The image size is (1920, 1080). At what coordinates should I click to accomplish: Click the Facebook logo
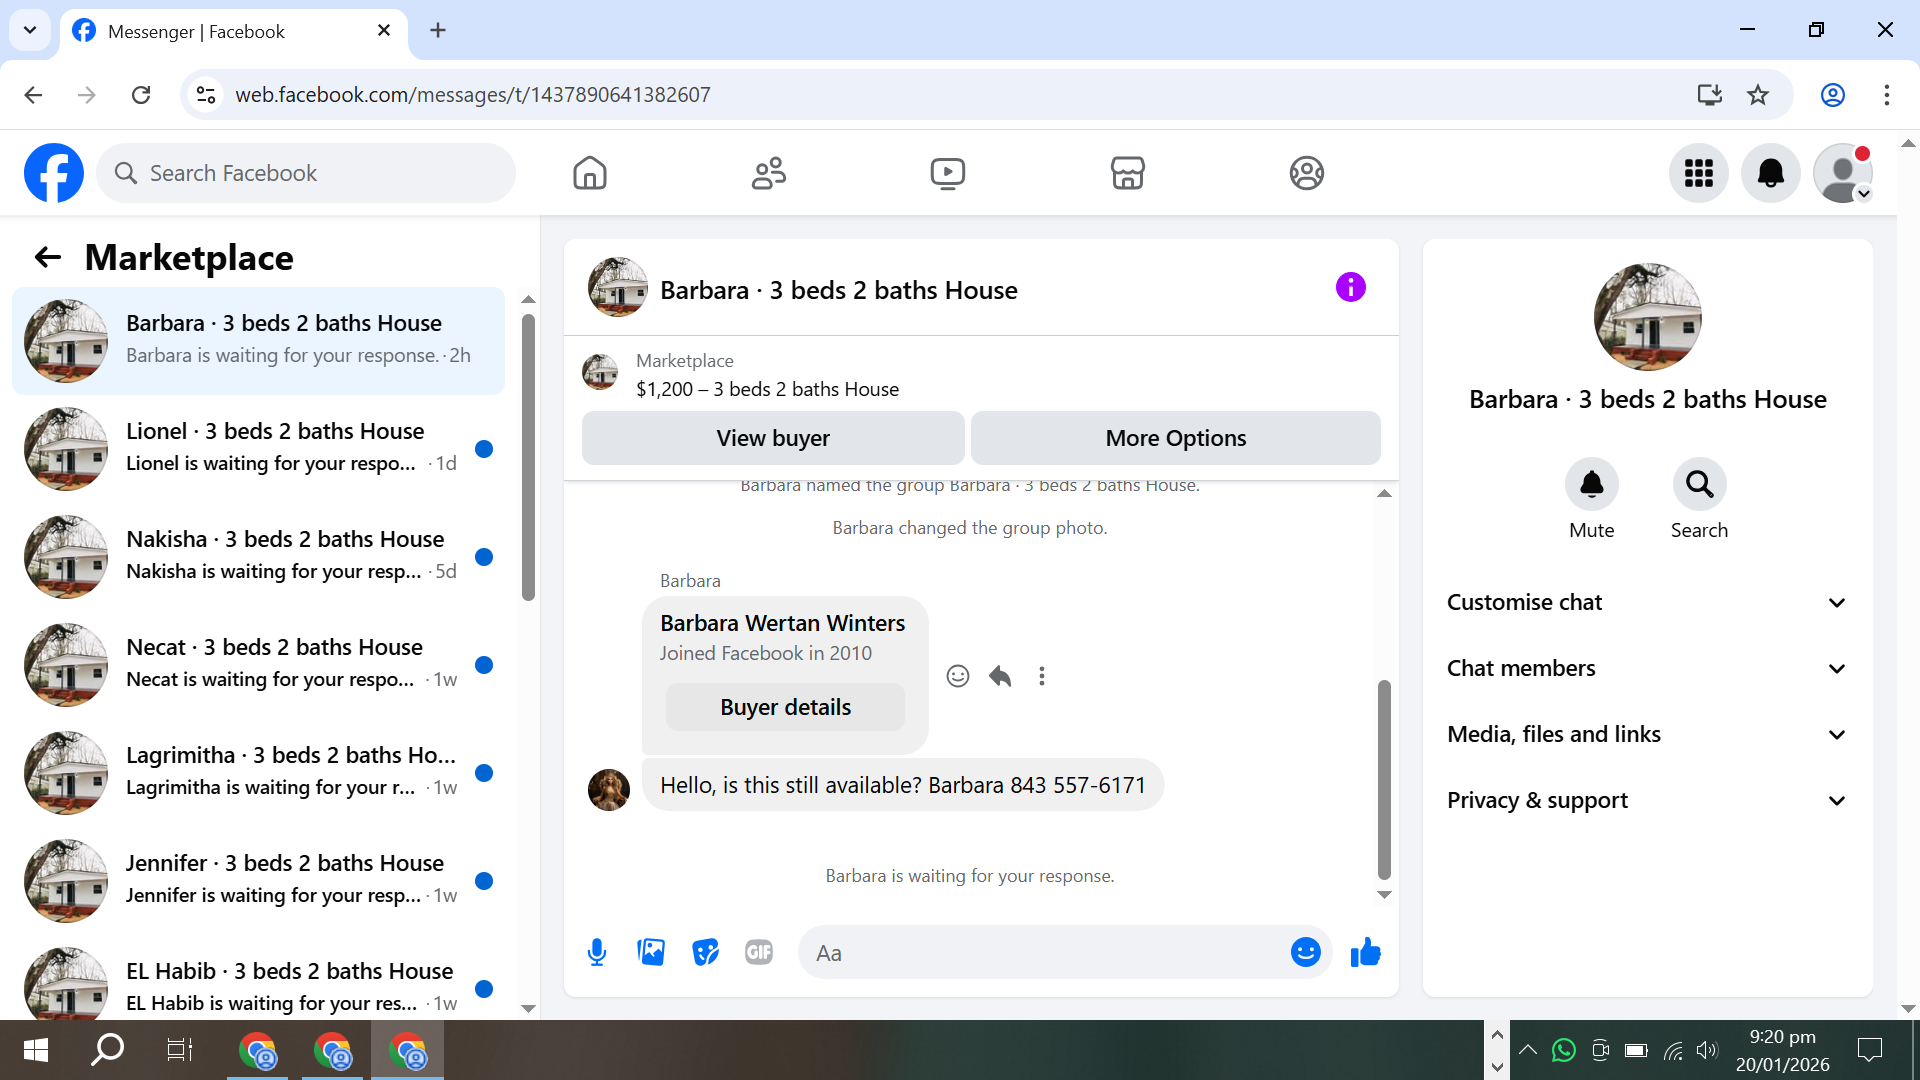click(x=54, y=173)
